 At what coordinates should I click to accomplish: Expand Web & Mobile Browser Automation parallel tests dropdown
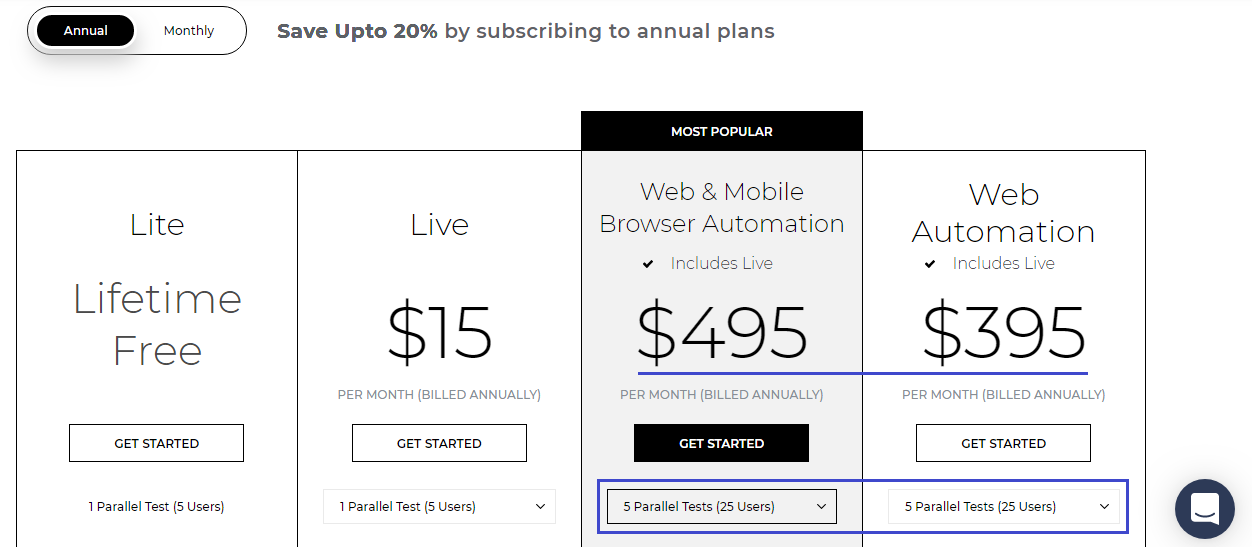[721, 507]
